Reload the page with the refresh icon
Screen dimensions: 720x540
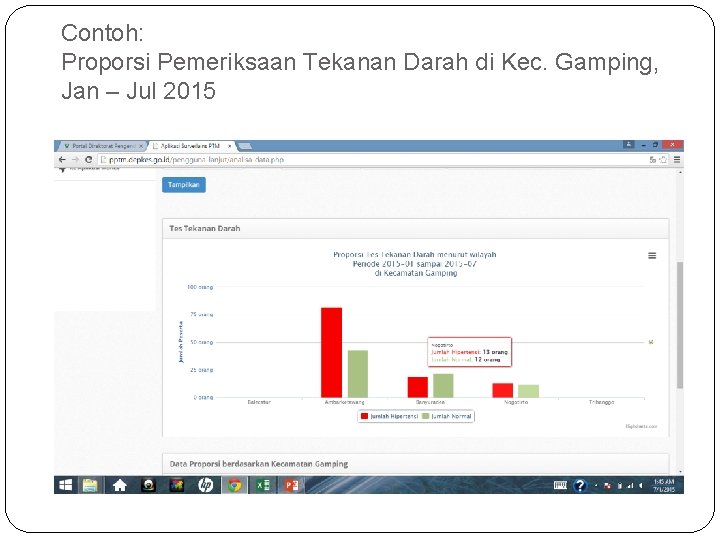pos(89,159)
